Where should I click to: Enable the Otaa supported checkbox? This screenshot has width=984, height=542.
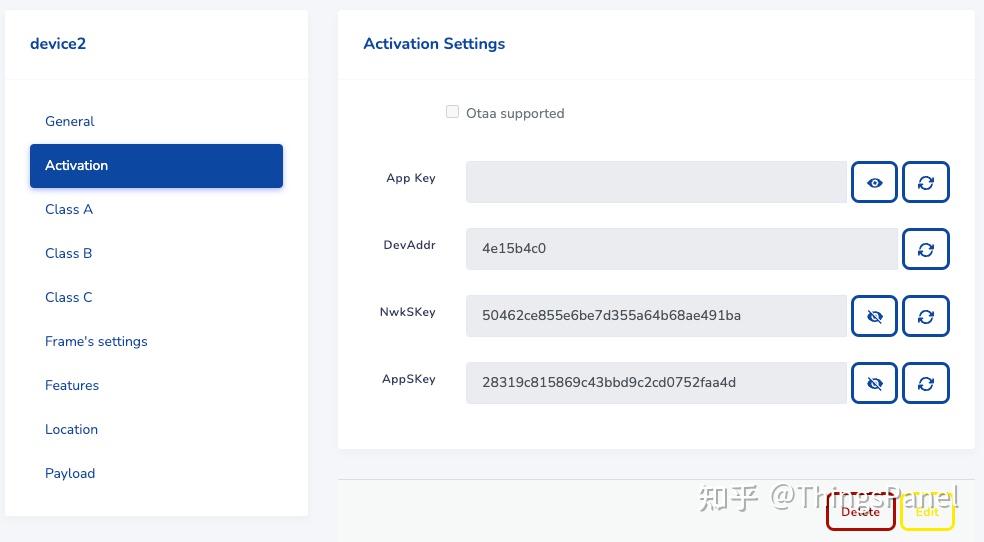[x=453, y=112]
